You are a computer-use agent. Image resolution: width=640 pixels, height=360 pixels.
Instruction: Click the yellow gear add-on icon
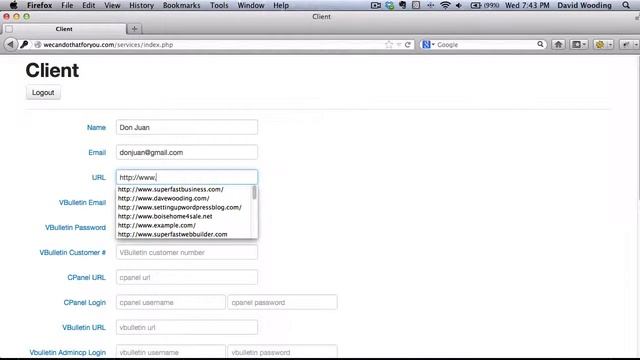pyautogui.click(x=600, y=44)
